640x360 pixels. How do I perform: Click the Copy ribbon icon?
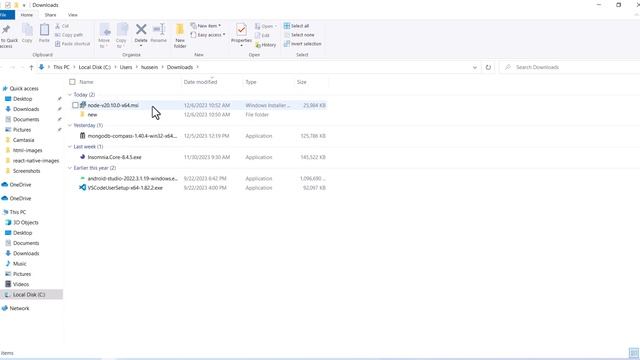(x=27, y=30)
